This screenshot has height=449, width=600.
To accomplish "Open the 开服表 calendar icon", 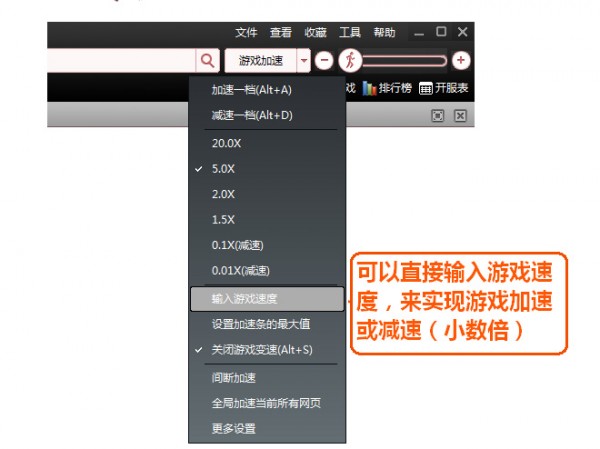I will 427,88.
